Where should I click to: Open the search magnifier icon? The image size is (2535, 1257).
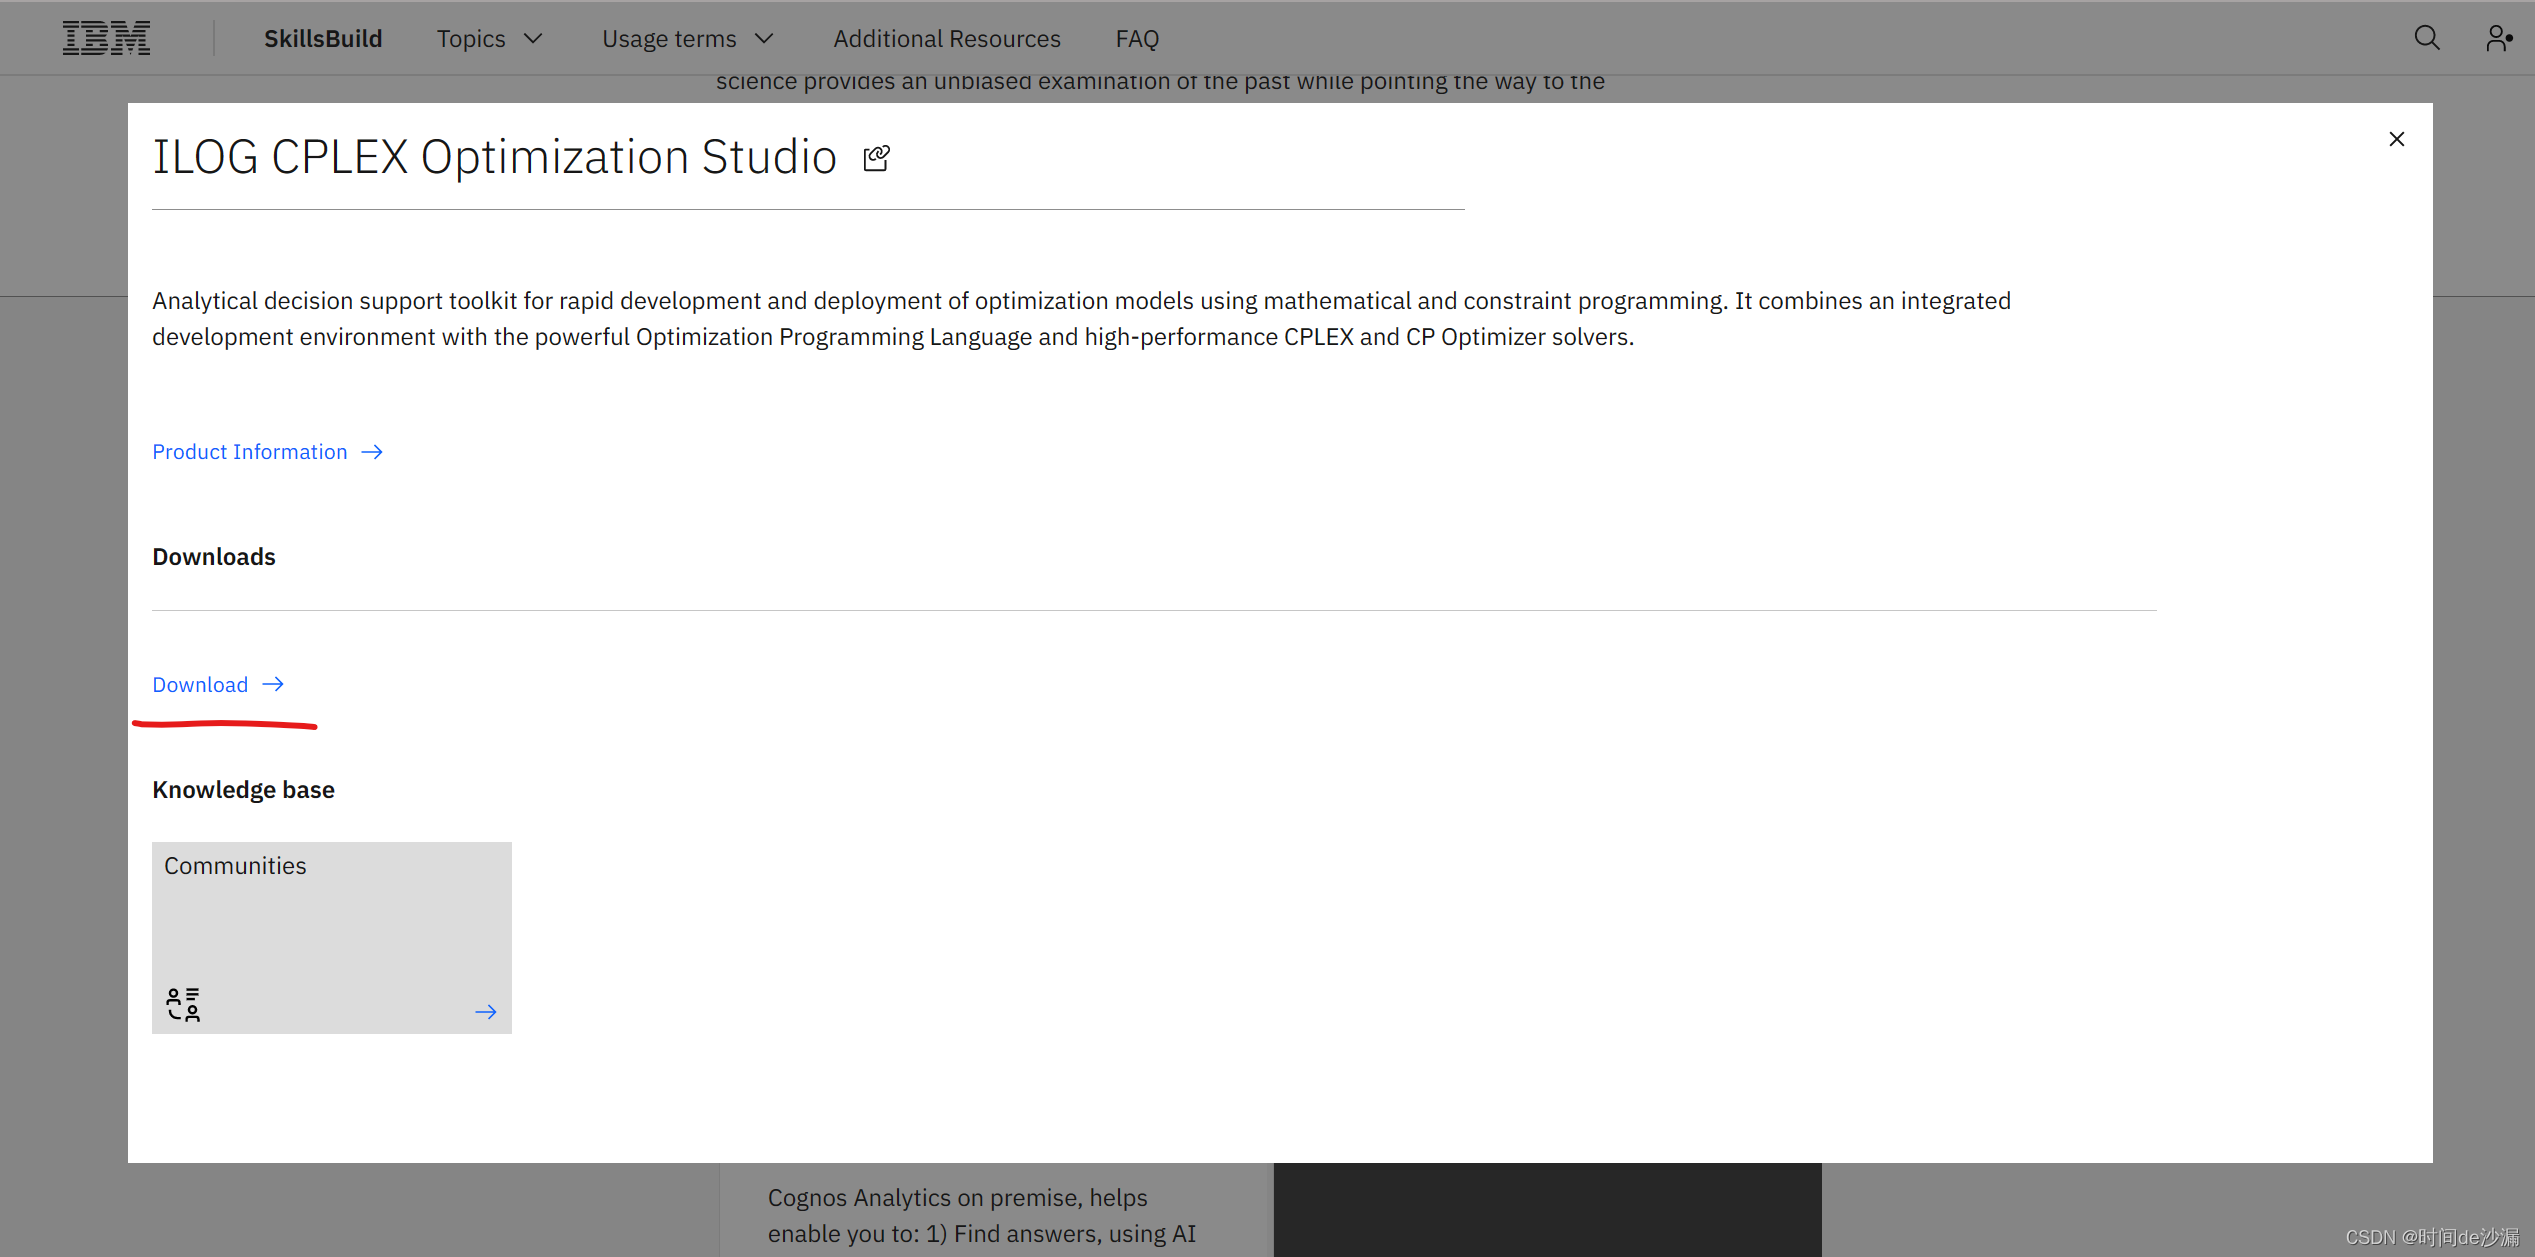[2427, 38]
